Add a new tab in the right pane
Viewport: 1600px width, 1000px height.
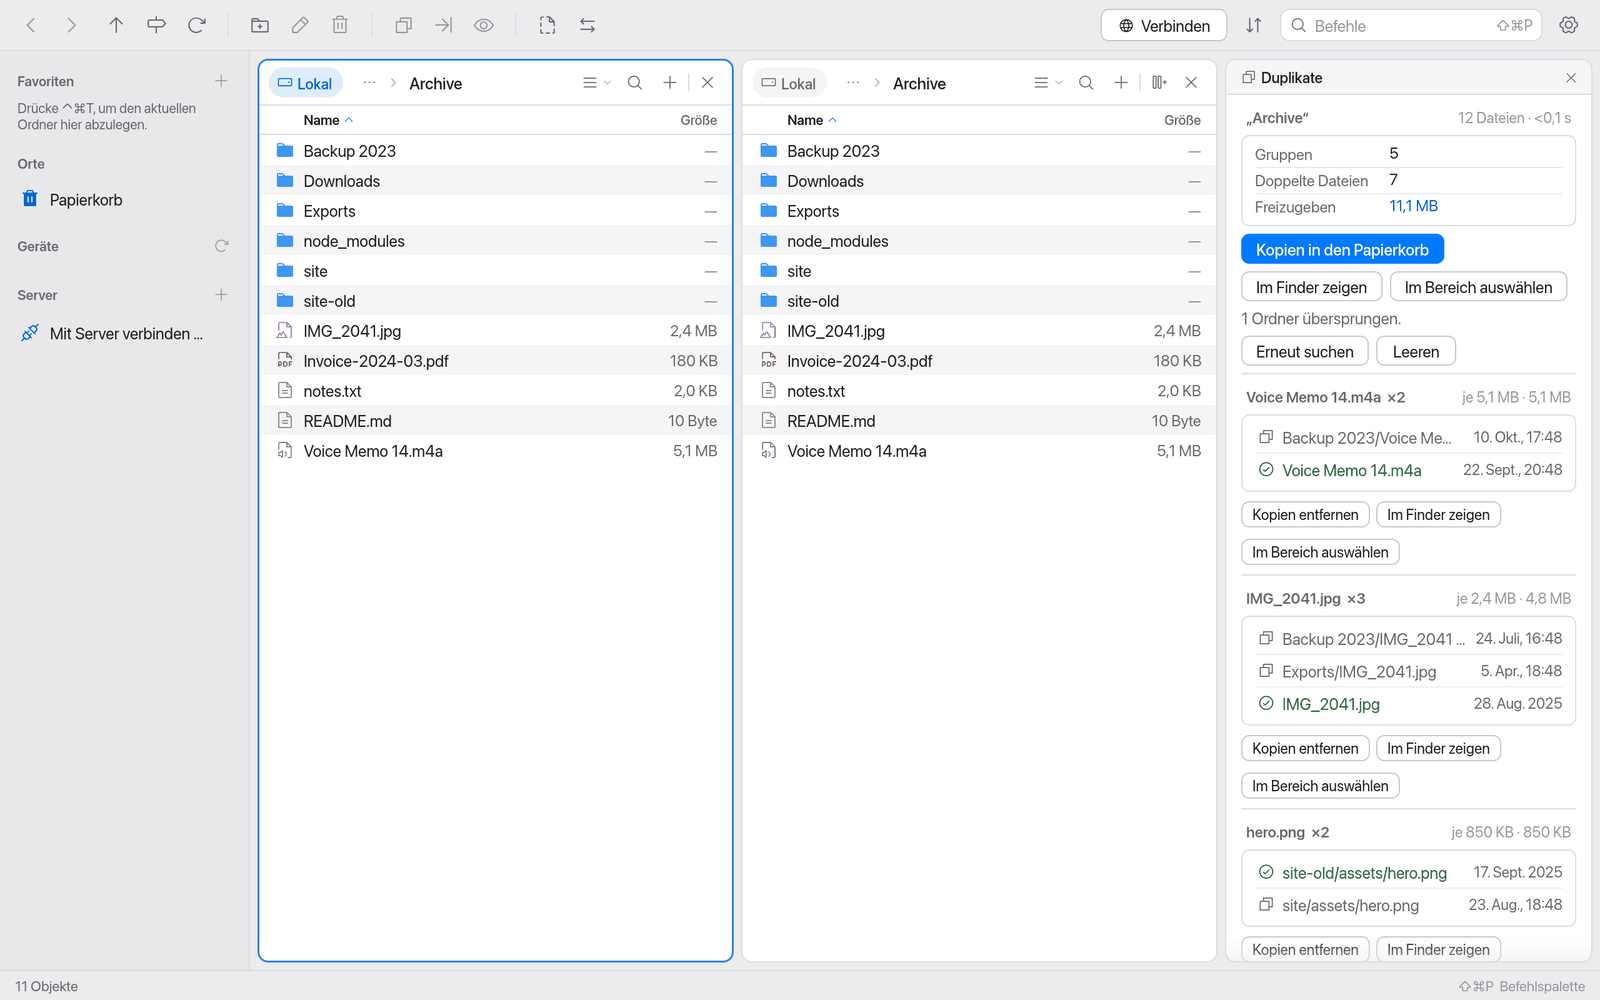[x=1121, y=83]
